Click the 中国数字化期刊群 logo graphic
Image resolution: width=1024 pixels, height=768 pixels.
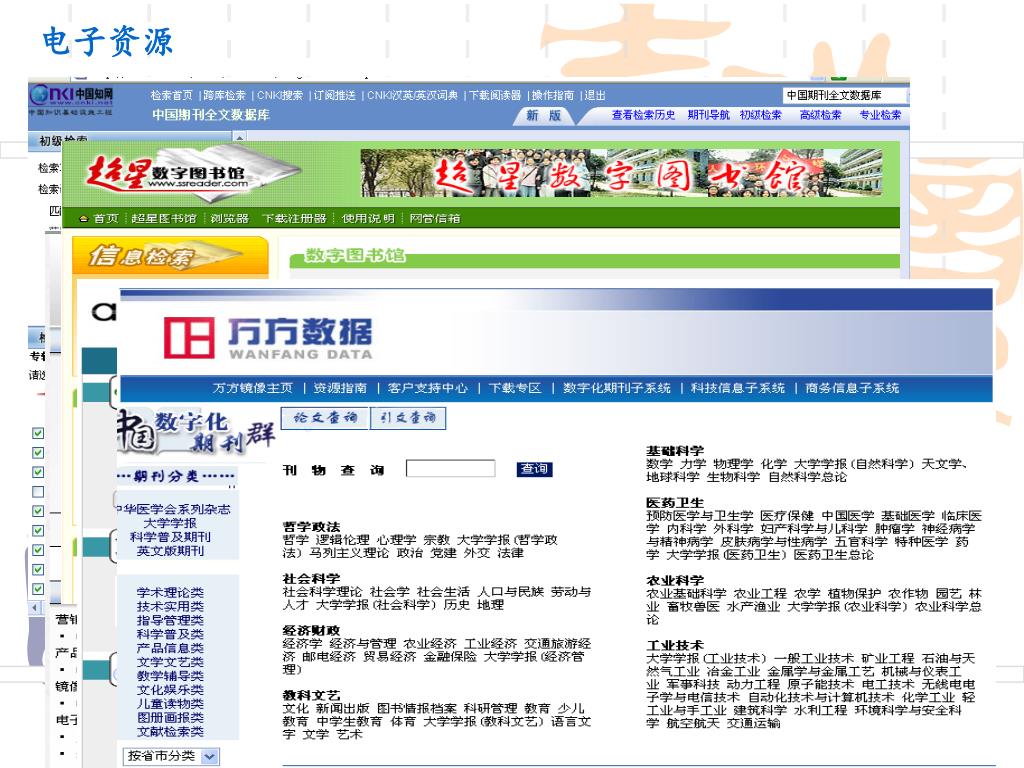click(x=195, y=432)
